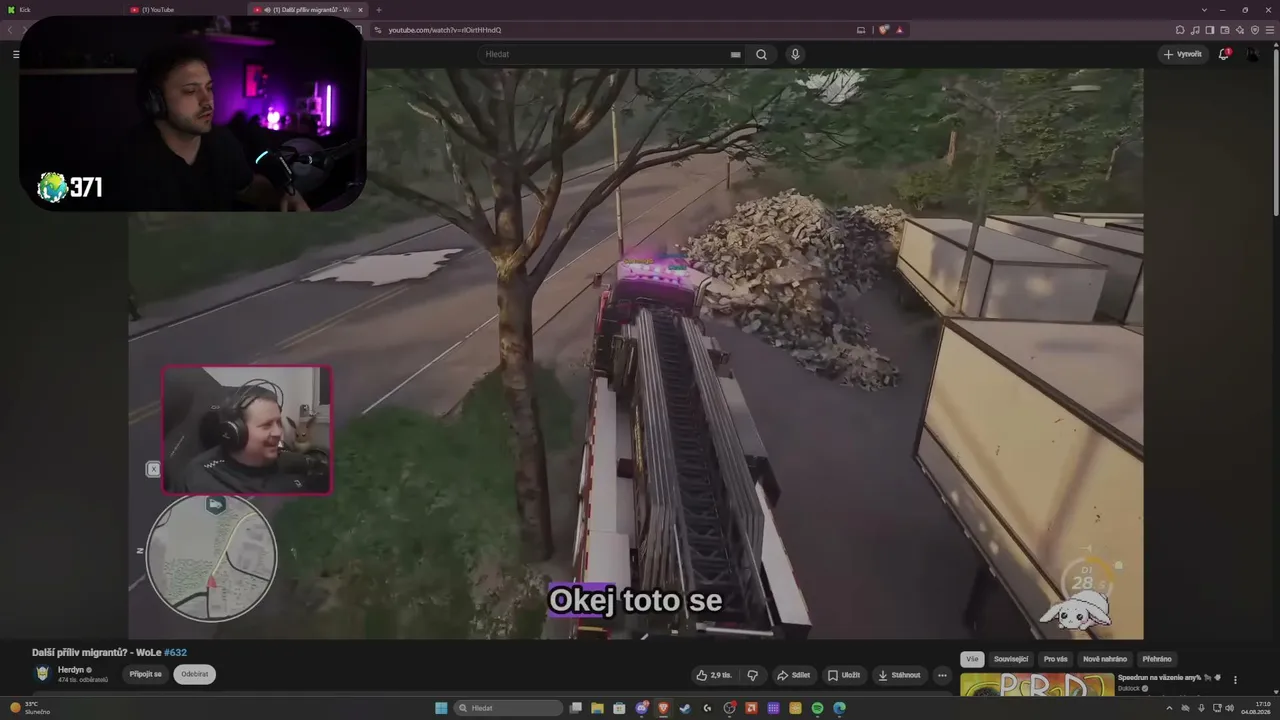Open the Speedrun recommended video thumbnail
This screenshot has height=720, width=1280.
(x=1037, y=684)
